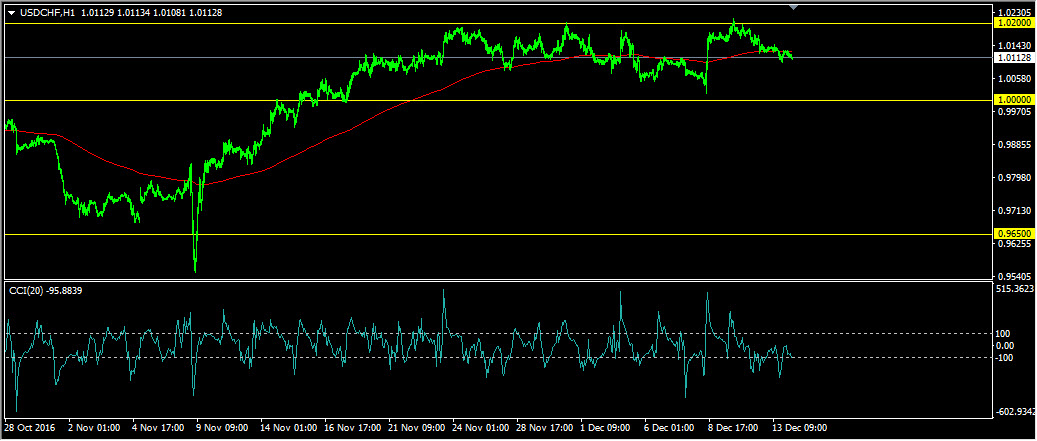The height and width of the screenshot is (441, 1037).
Task: Click the 24 Nov 01:00 time label
Action: tap(480, 428)
